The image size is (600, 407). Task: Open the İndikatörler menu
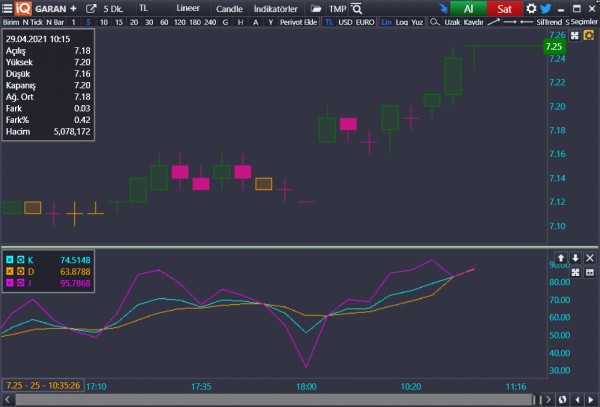tap(278, 8)
